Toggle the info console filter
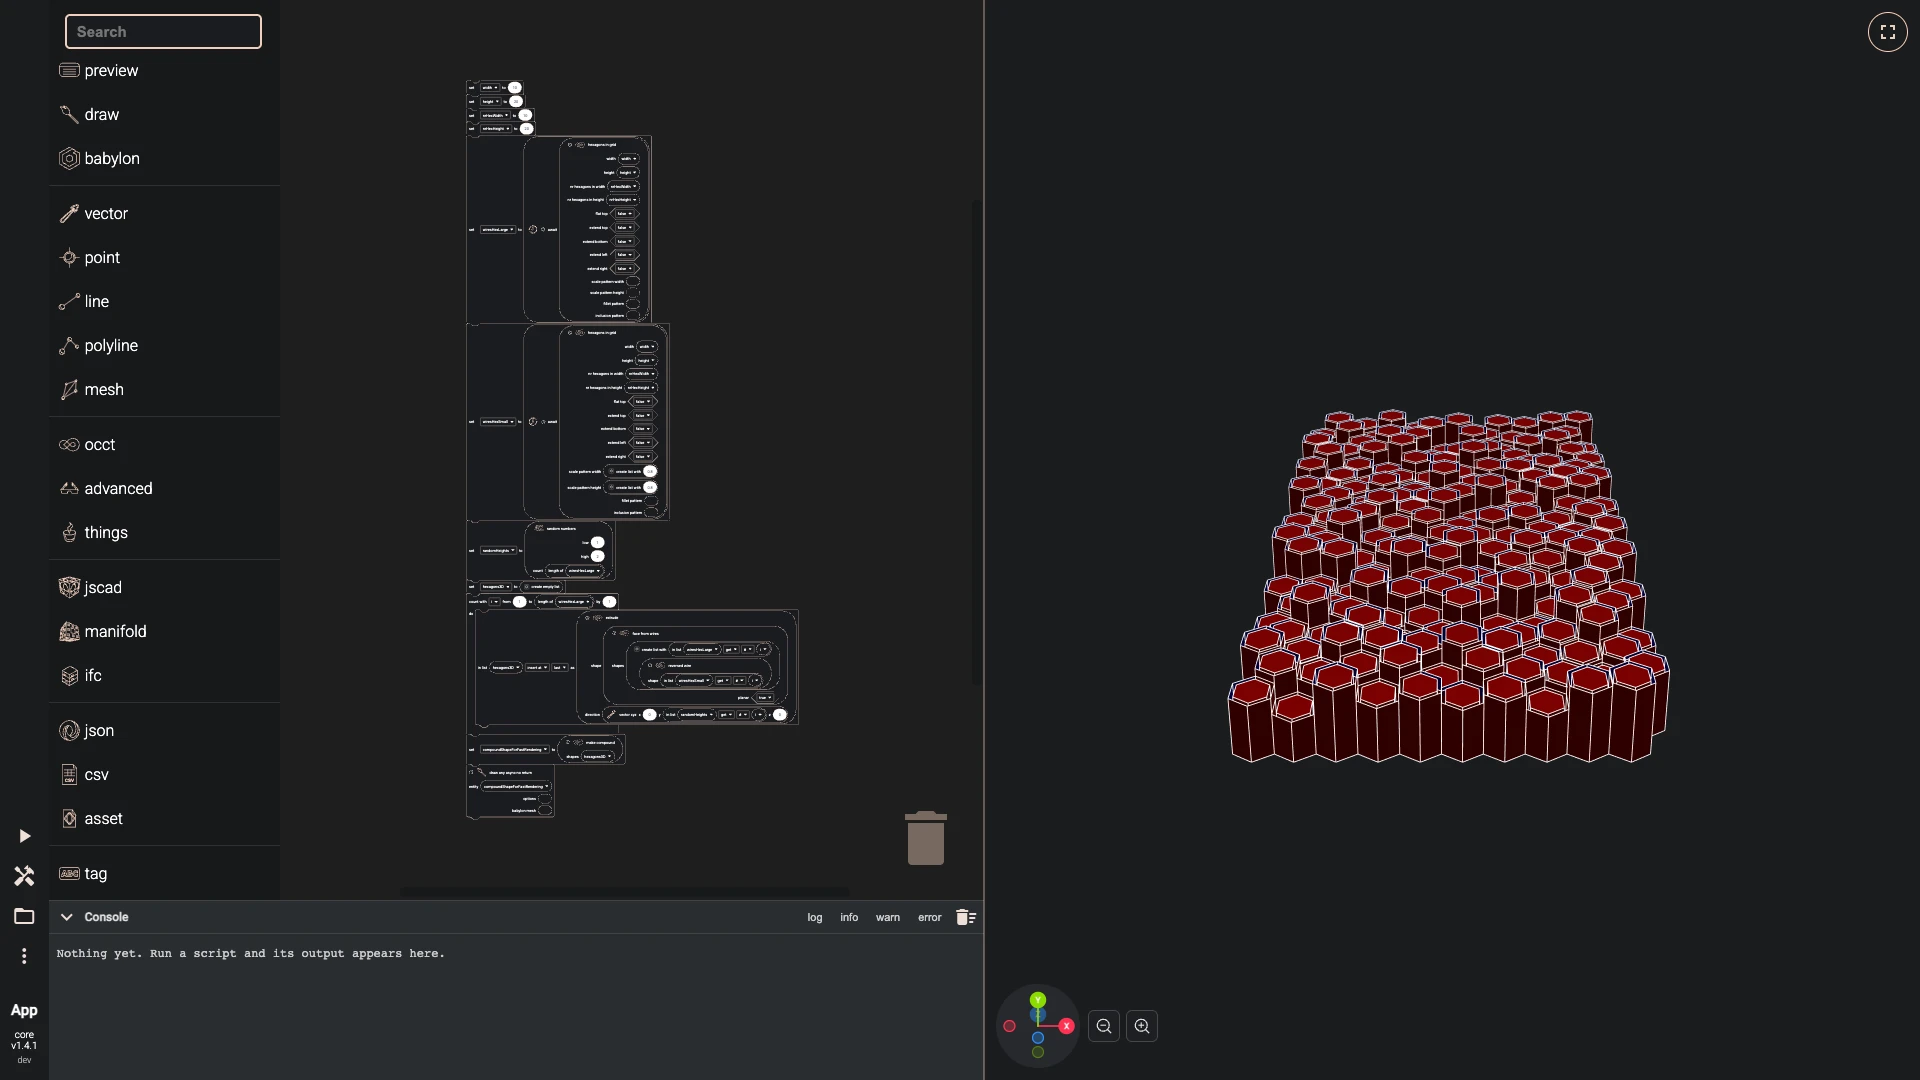 [849, 918]
